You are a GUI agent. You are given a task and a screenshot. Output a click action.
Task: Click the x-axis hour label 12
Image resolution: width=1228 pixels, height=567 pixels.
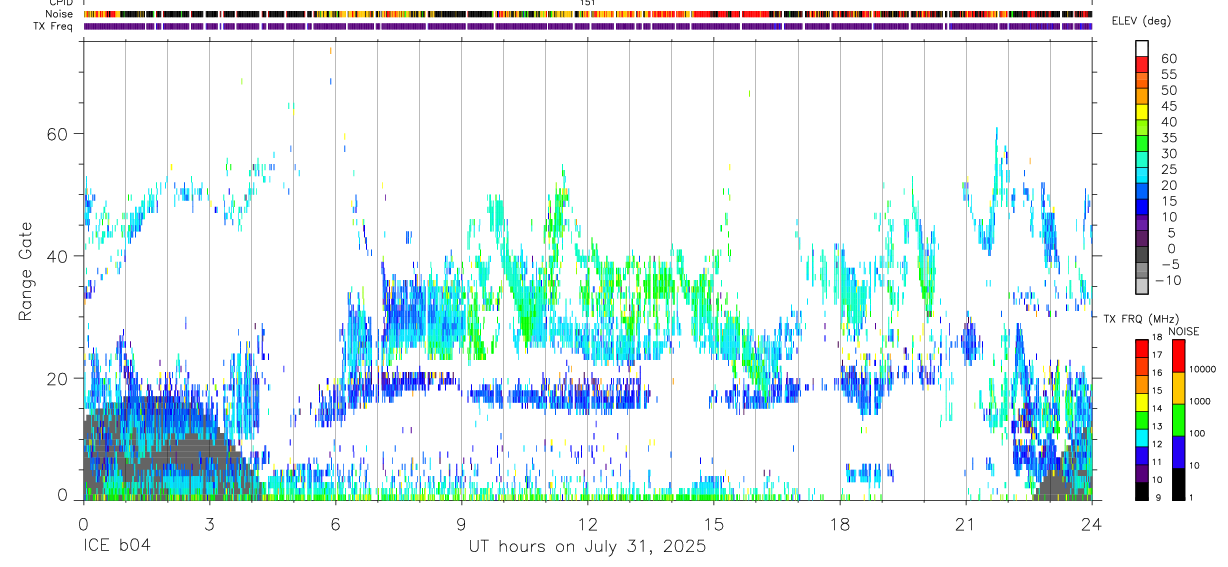[588, 524]
